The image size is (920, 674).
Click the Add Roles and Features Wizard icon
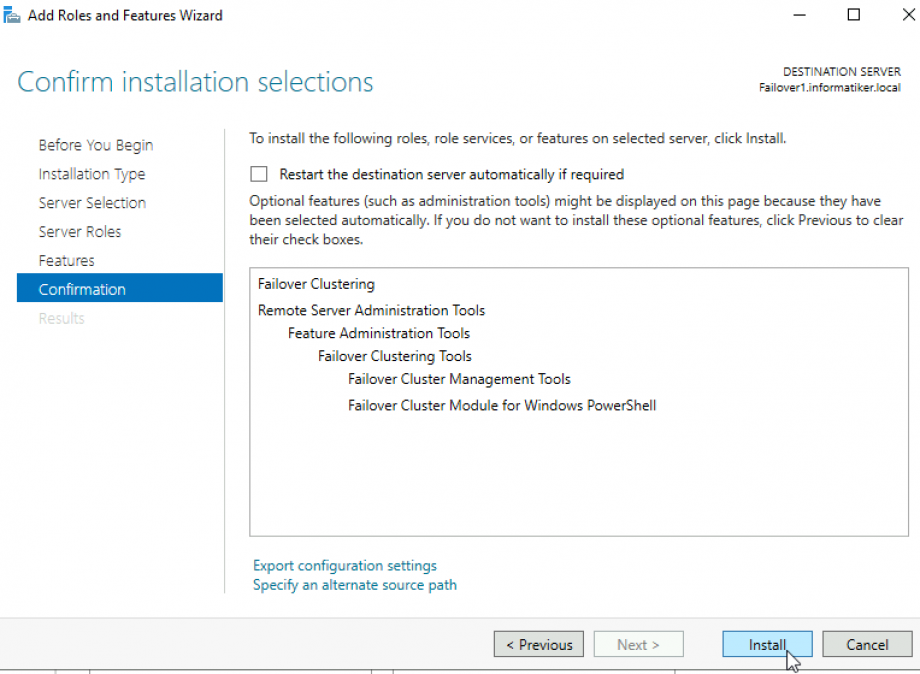(11, 14)
